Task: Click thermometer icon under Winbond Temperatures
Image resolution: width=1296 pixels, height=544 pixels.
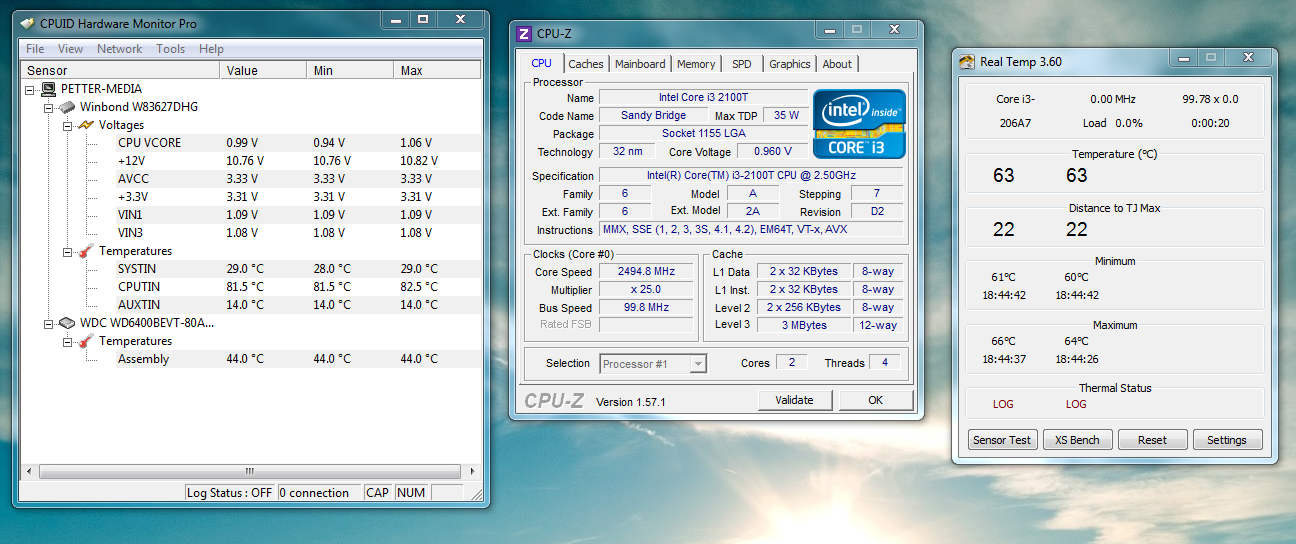Action: (x=86, y=251)
